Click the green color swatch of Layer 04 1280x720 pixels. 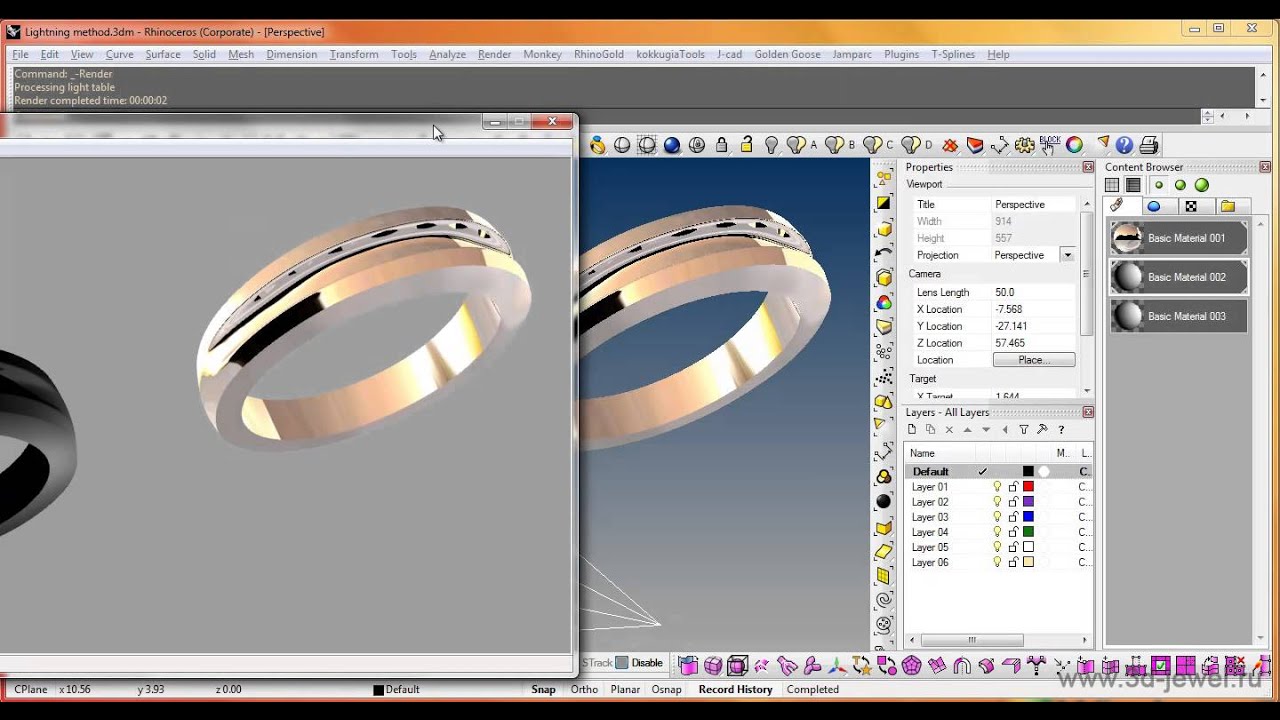click(1028, 532)
